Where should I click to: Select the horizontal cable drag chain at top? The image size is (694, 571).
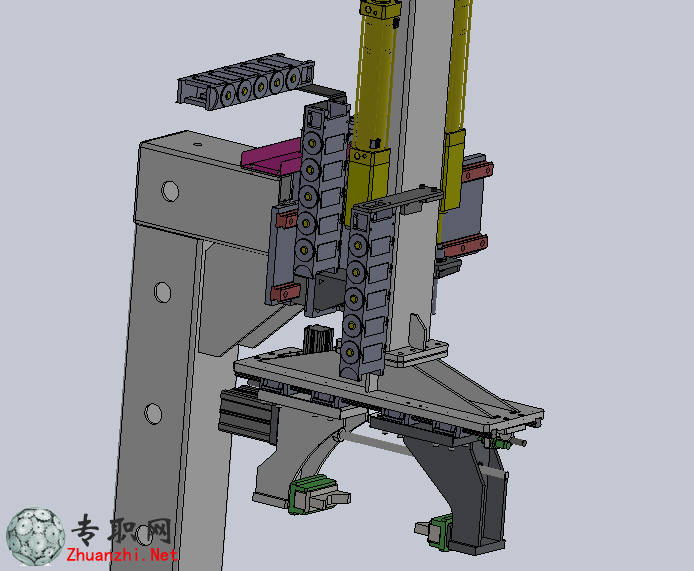pyautogui.click(x=246, y=82)
